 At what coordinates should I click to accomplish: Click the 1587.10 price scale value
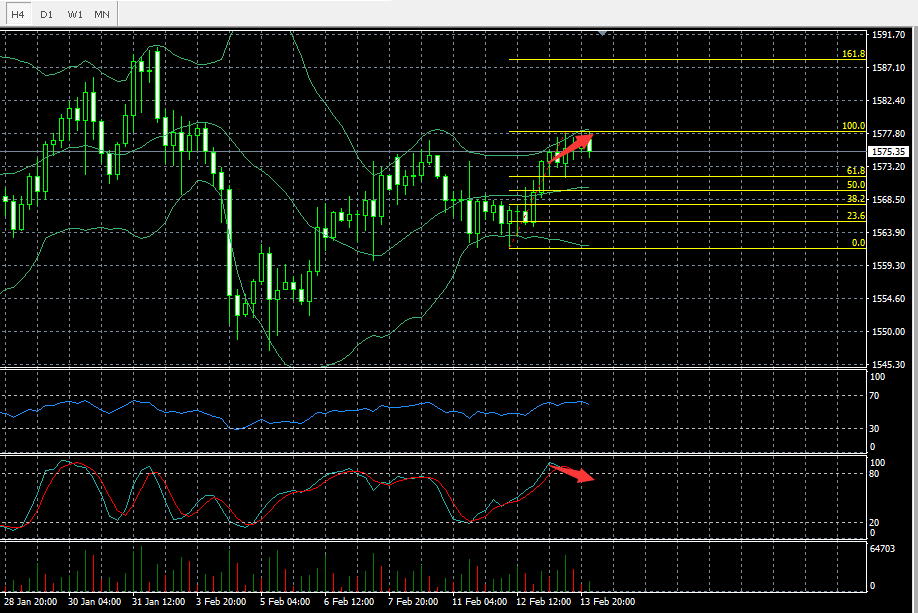point(888,68)
